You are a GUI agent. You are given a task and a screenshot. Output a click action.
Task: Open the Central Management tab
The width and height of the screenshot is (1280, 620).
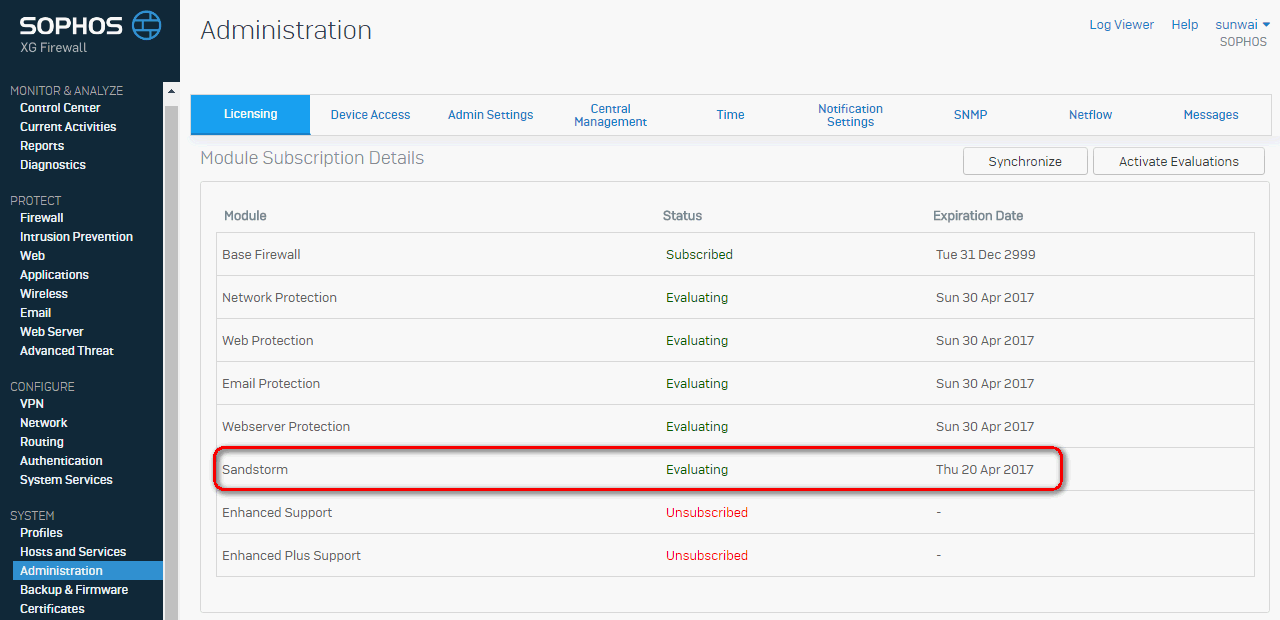pyautogui.click(x=610, y=115)
